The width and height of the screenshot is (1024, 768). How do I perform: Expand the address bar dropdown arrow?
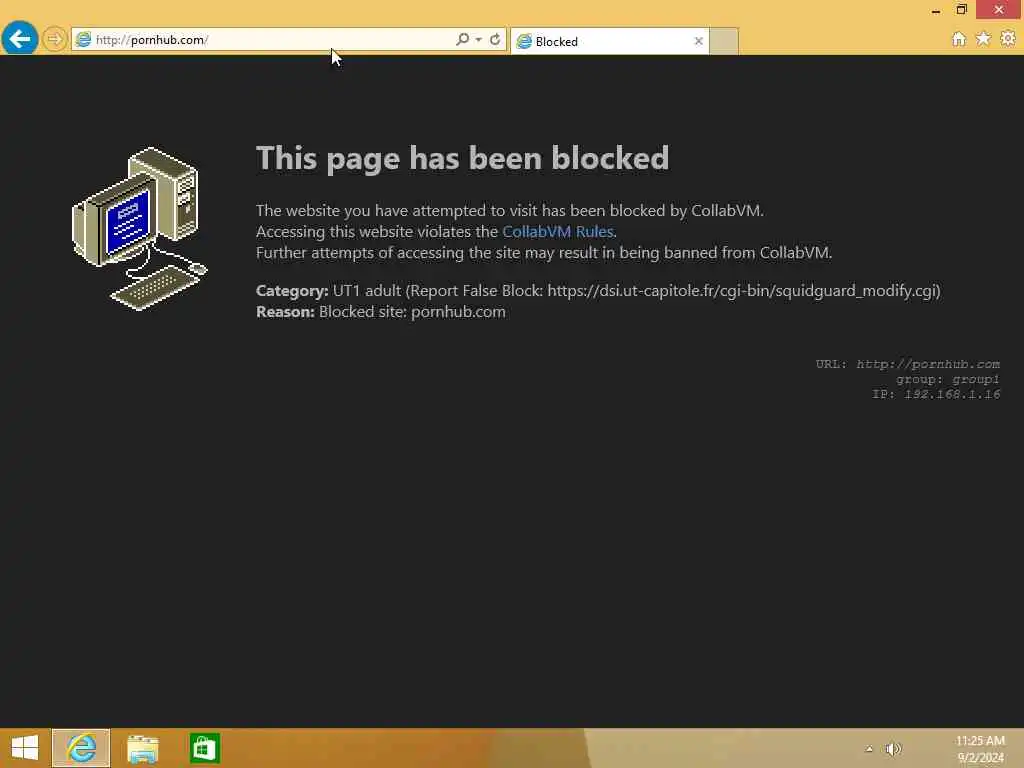(479, 40)
